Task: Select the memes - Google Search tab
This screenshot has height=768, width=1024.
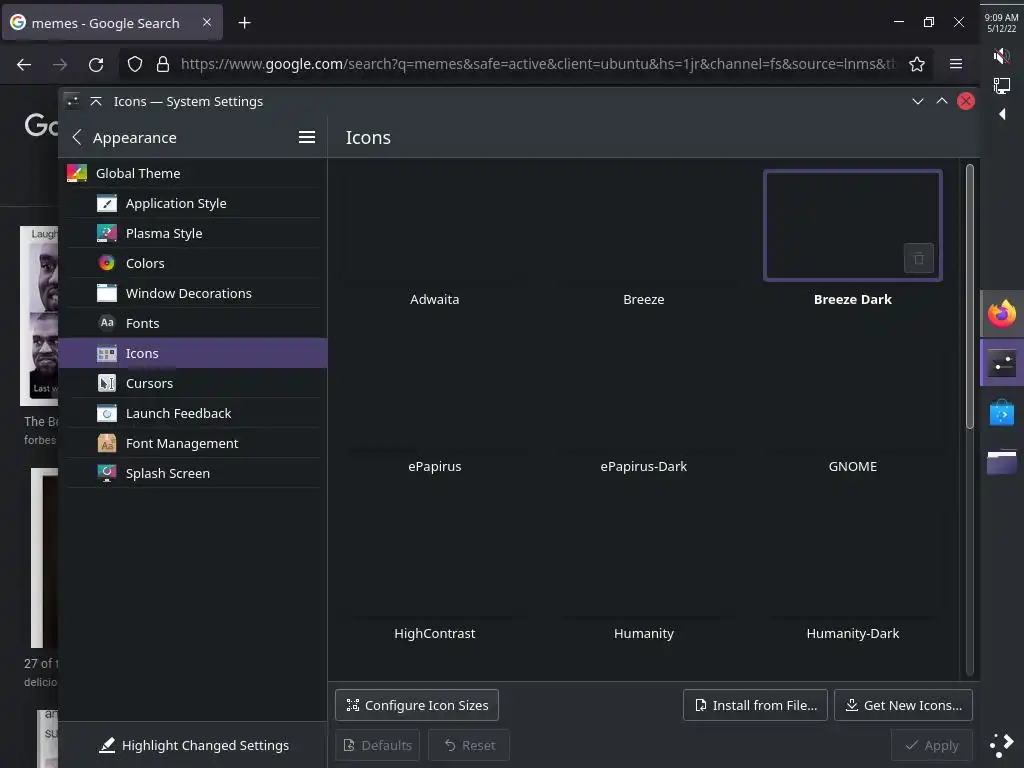Action: (112, 23)
